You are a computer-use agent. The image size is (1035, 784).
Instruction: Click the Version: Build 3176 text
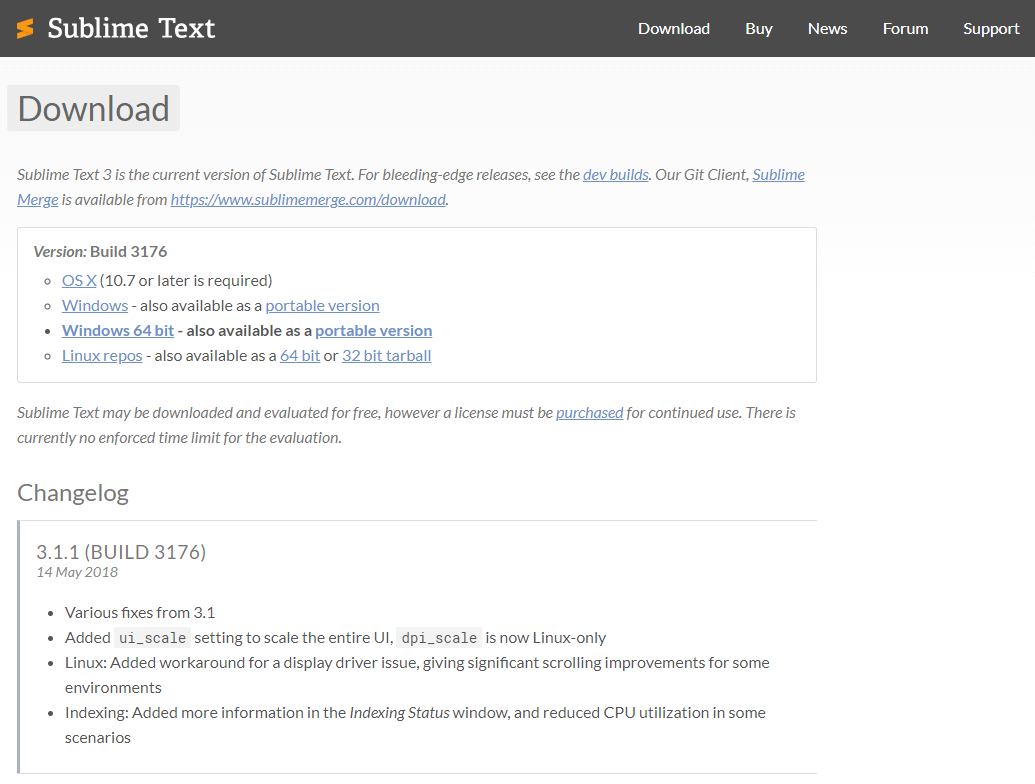point(100,251)
